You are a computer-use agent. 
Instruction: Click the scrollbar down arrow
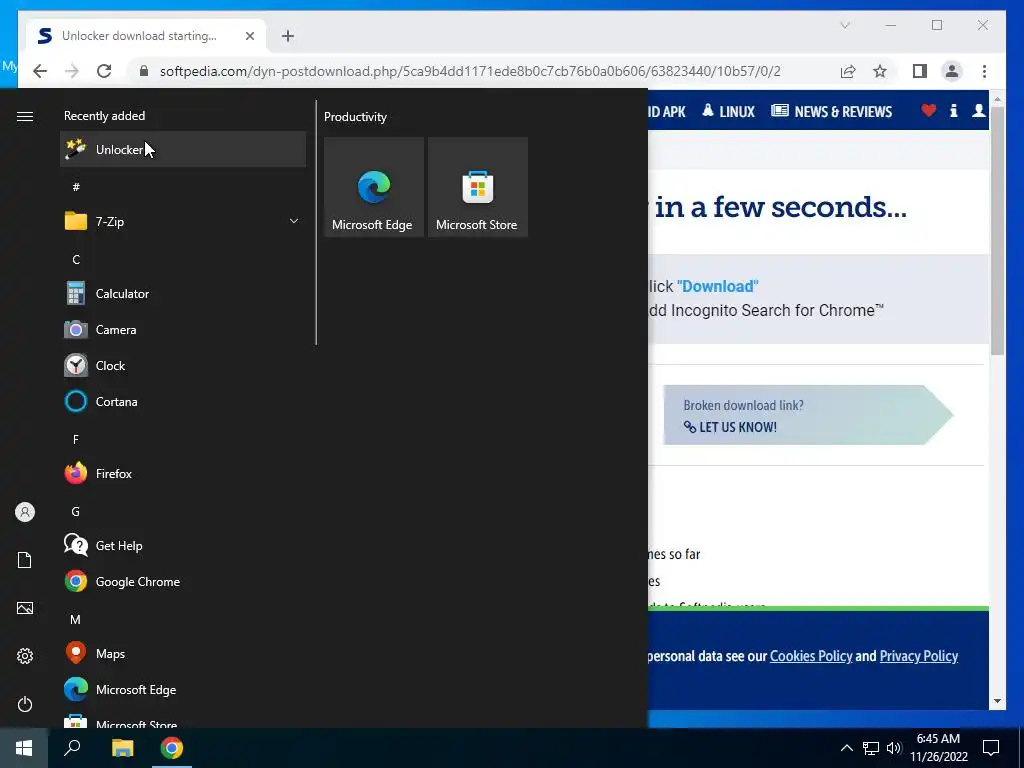[997, 701]
